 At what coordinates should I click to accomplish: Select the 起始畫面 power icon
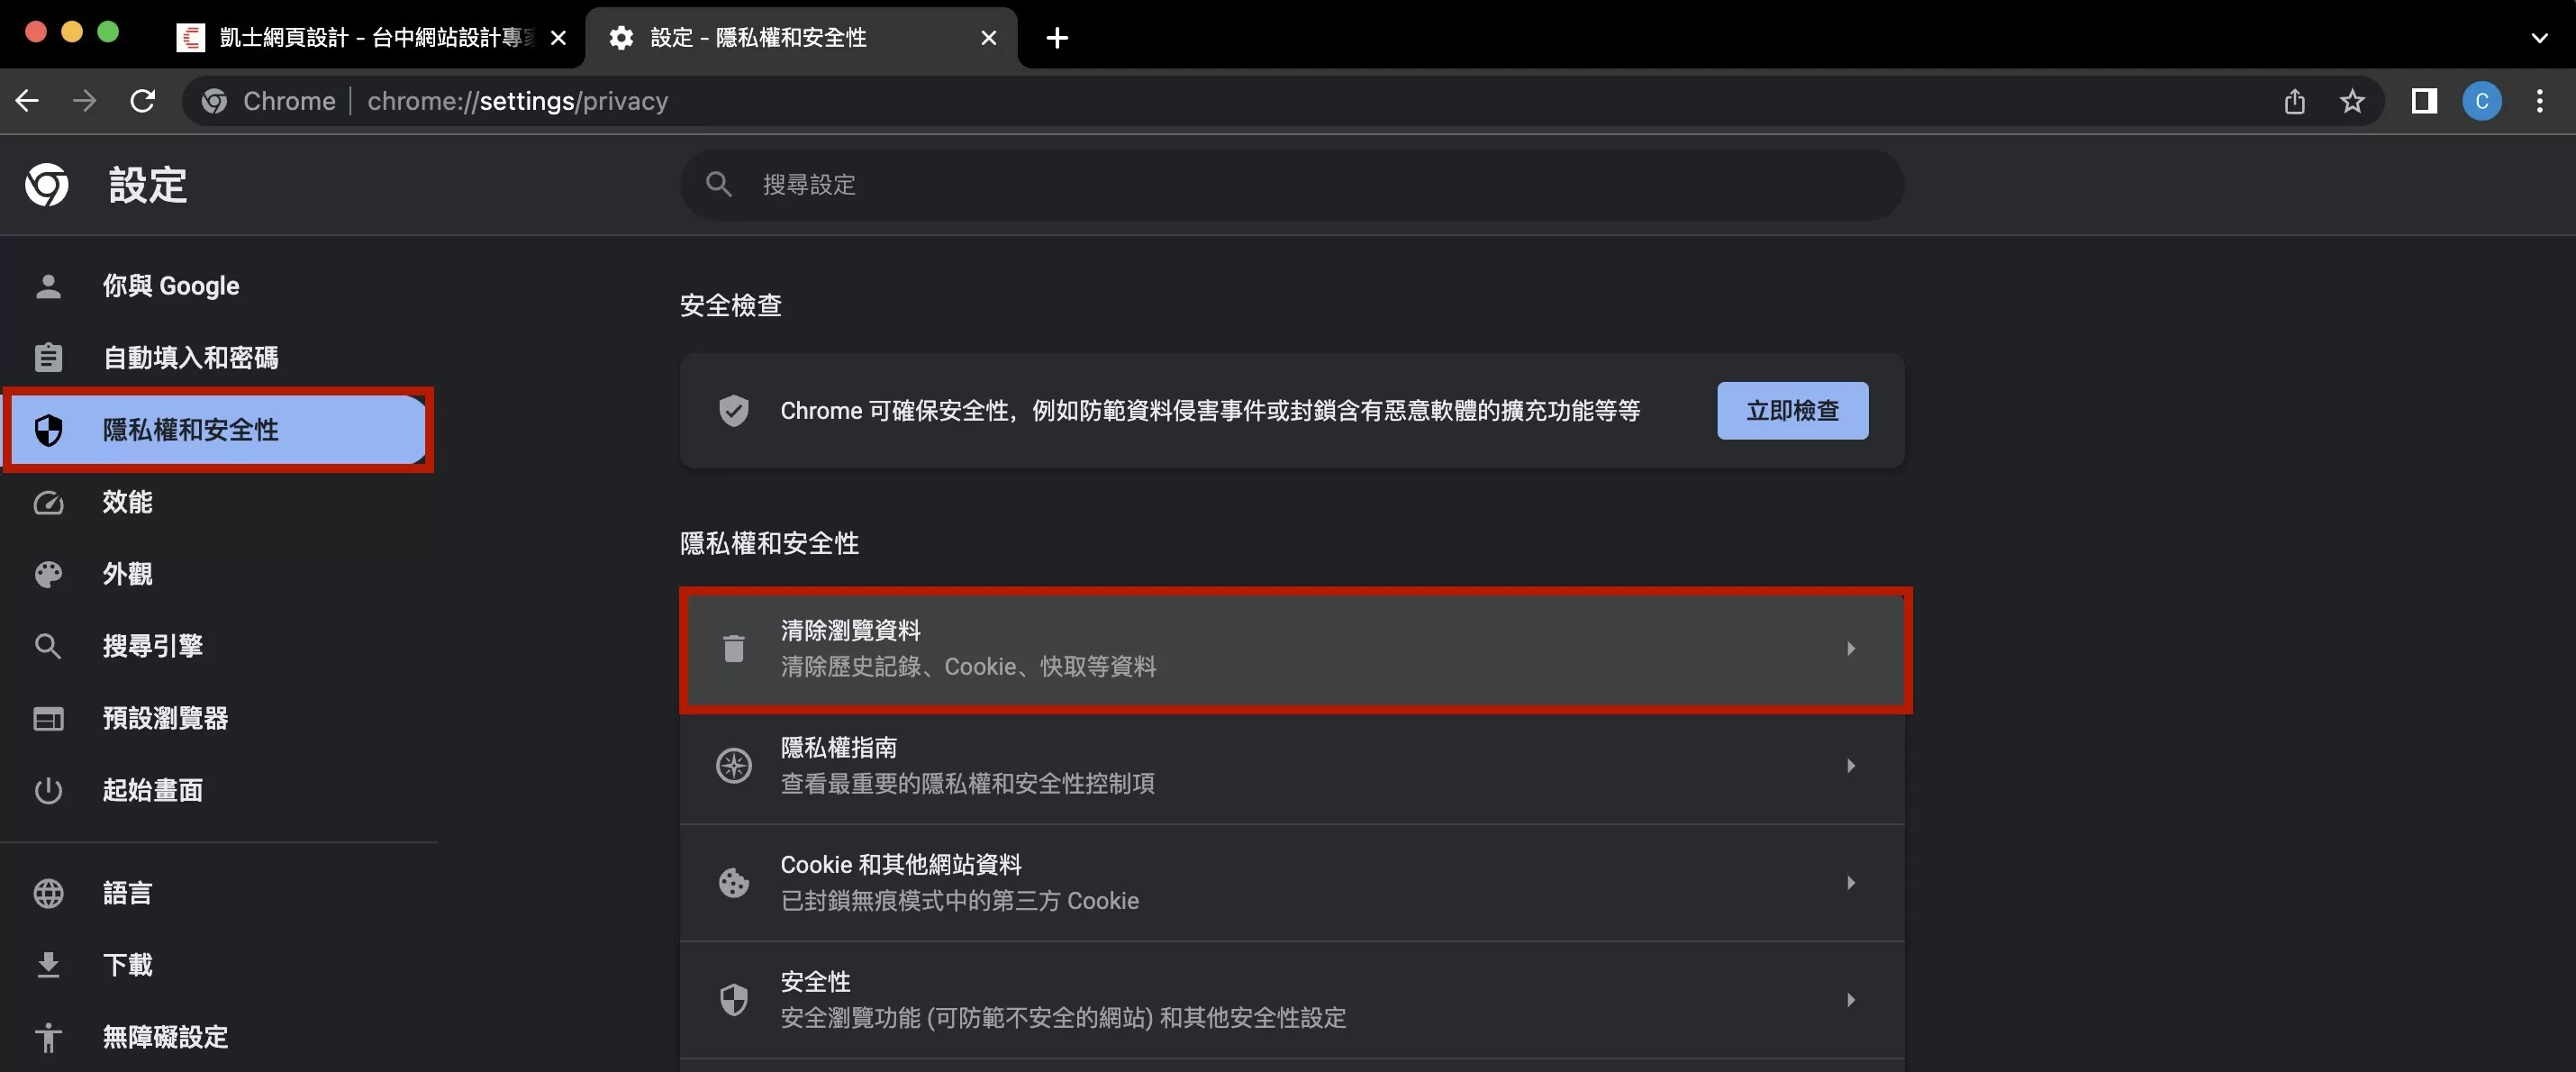tap(48, 790)
